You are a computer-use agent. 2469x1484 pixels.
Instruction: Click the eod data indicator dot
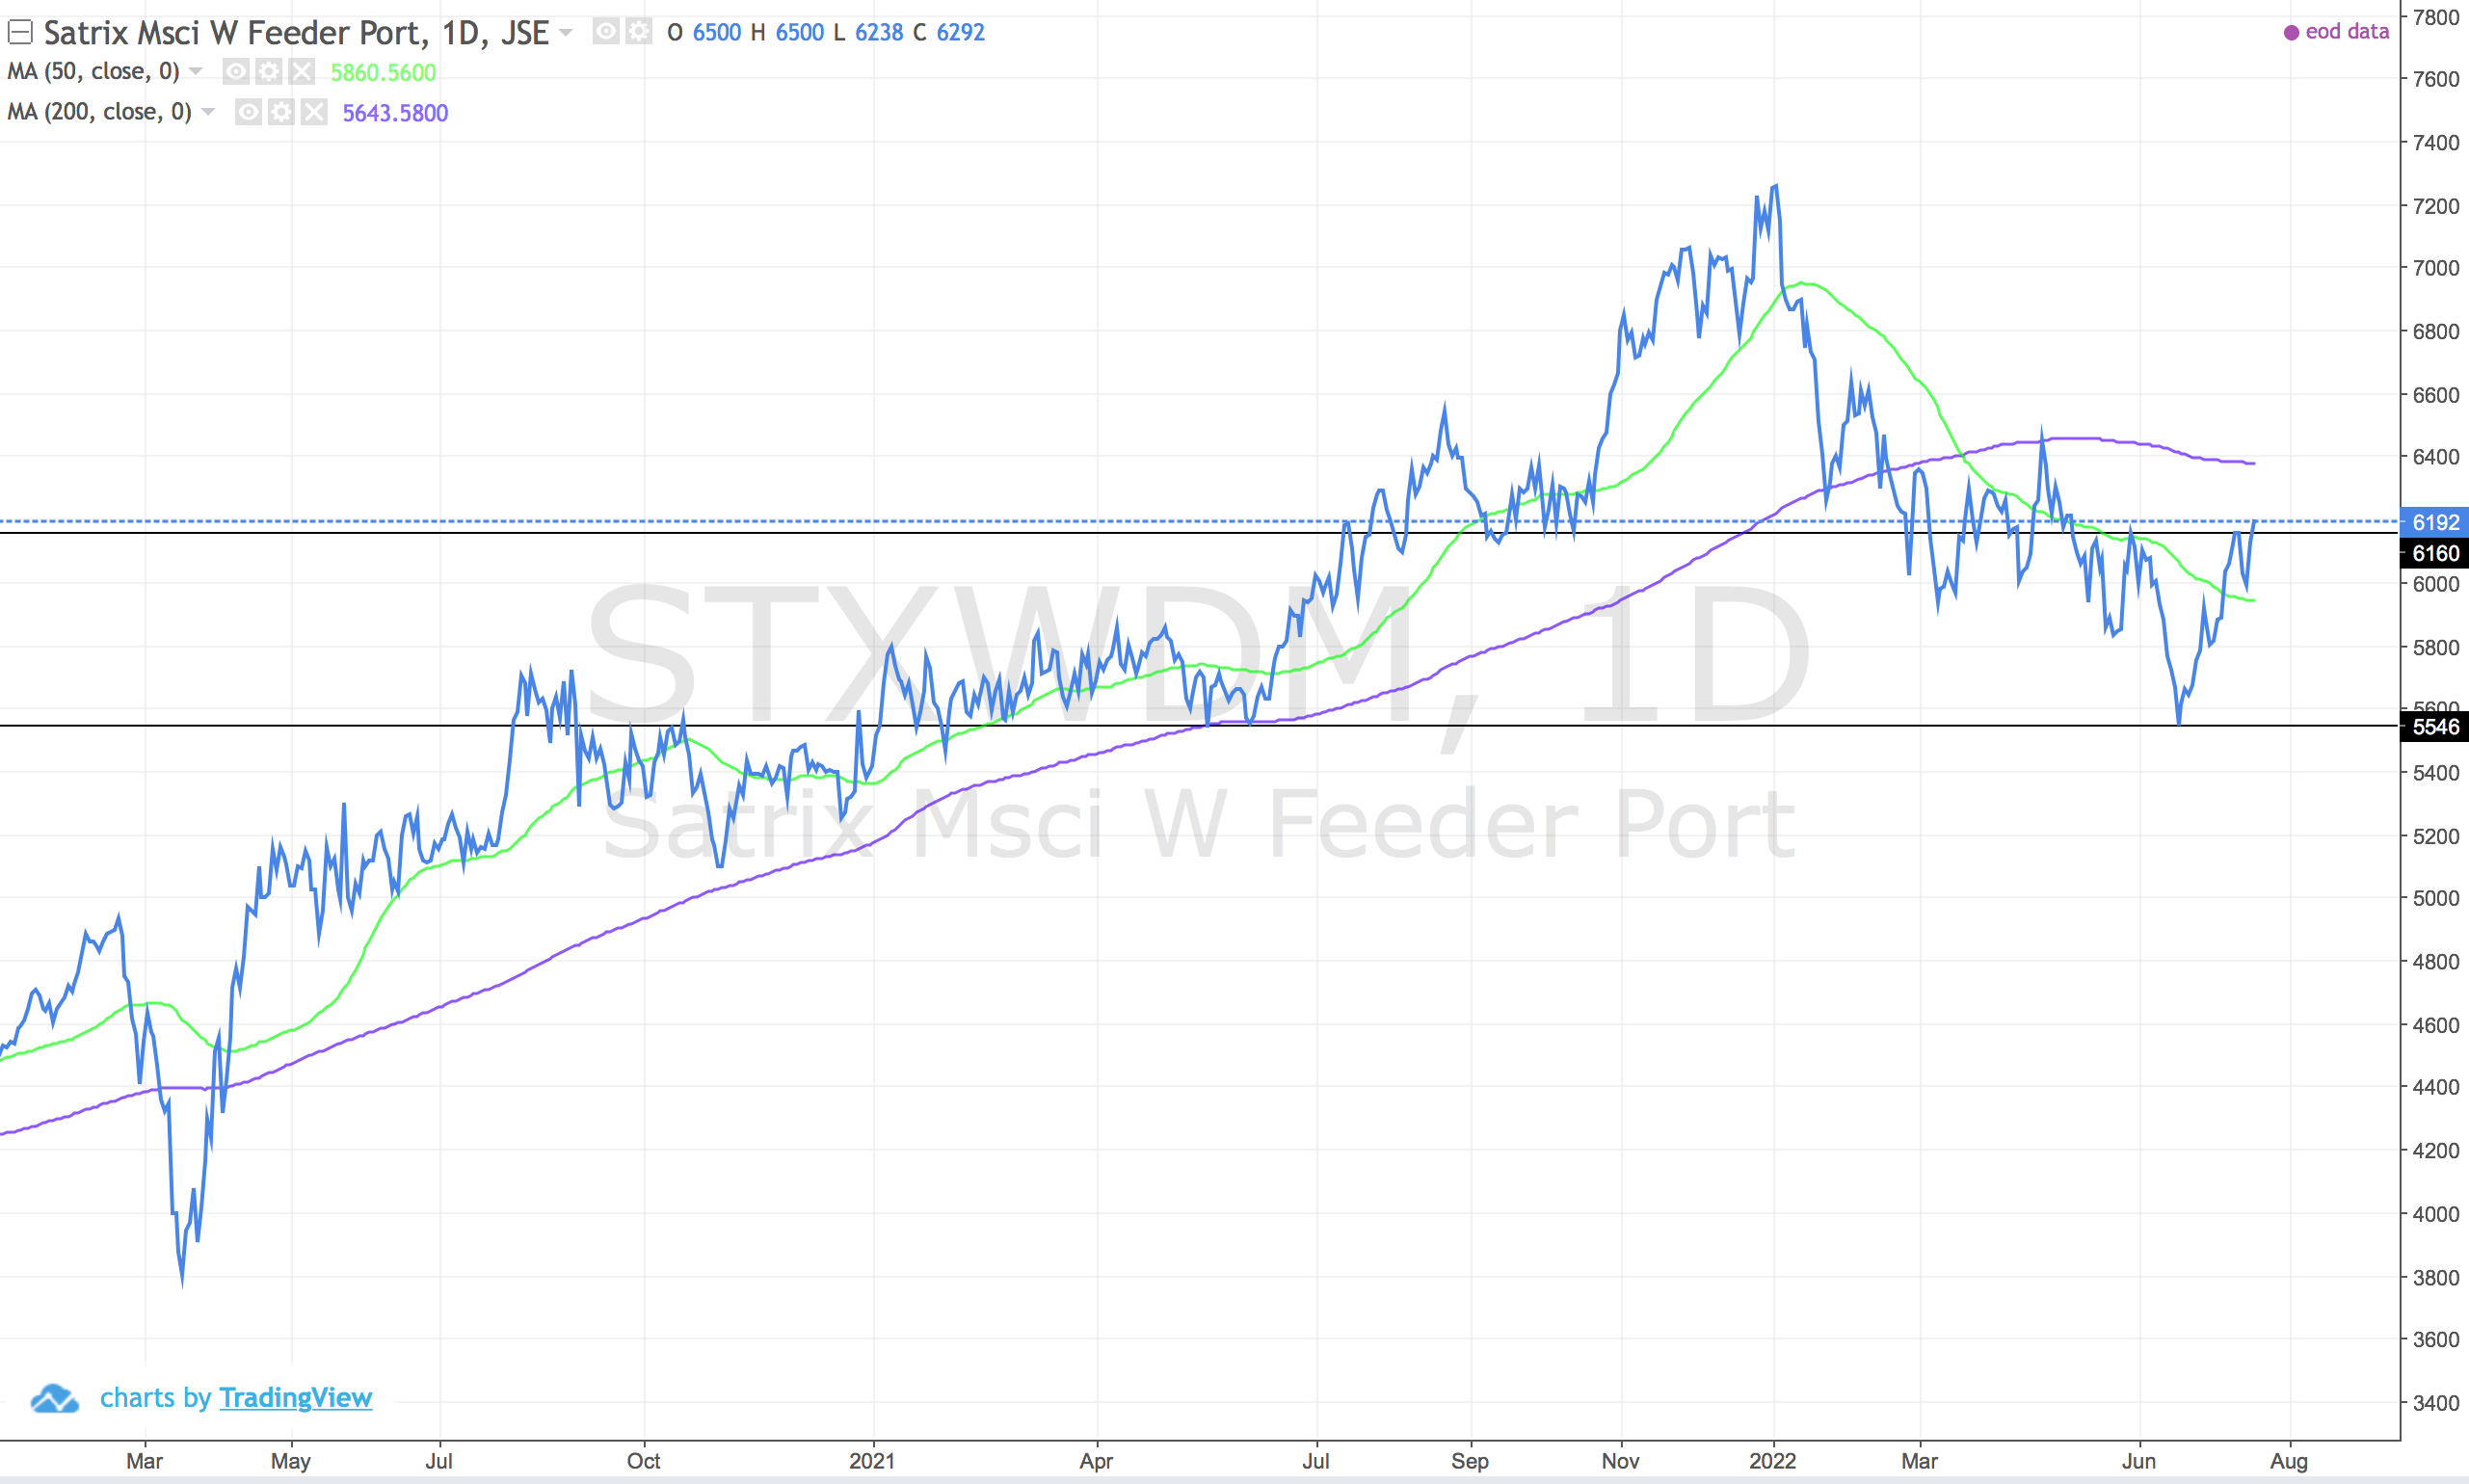[x=2291, y=33]
